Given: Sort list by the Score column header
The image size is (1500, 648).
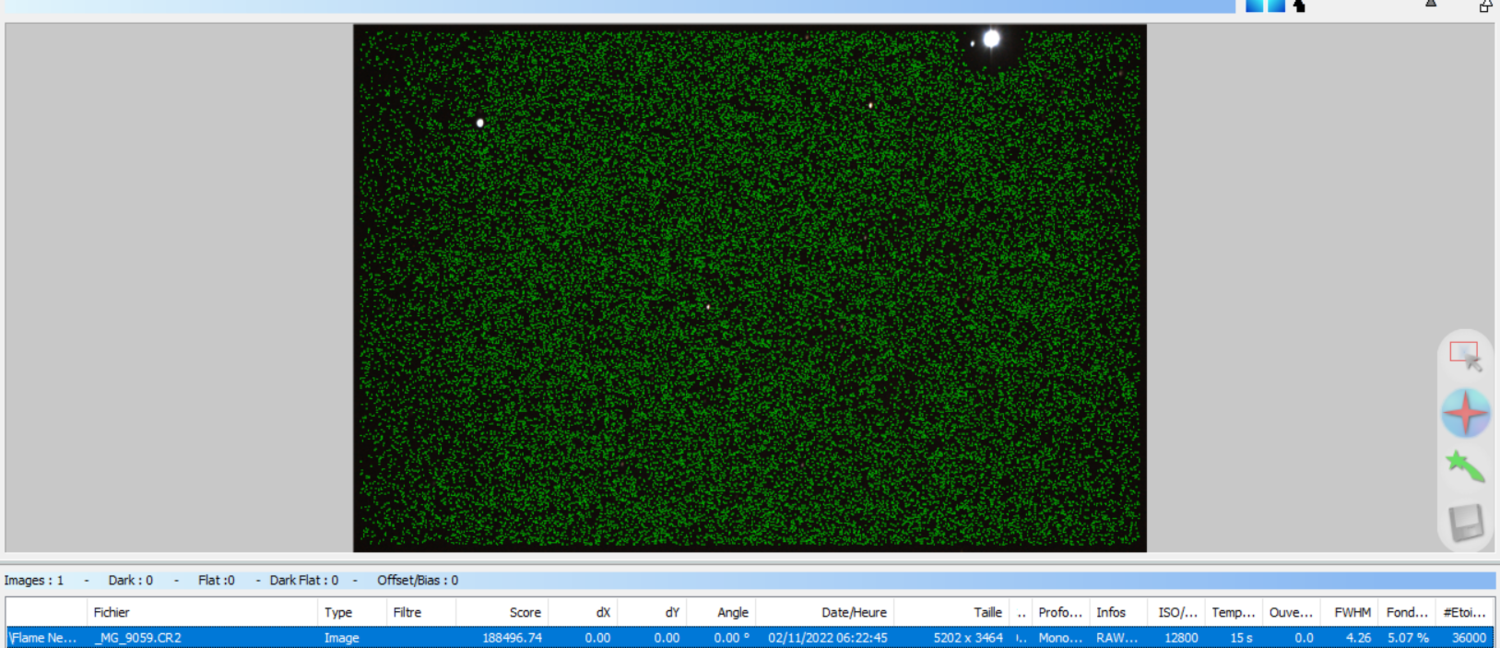Looking at the screenshot, I should (502, 612).
